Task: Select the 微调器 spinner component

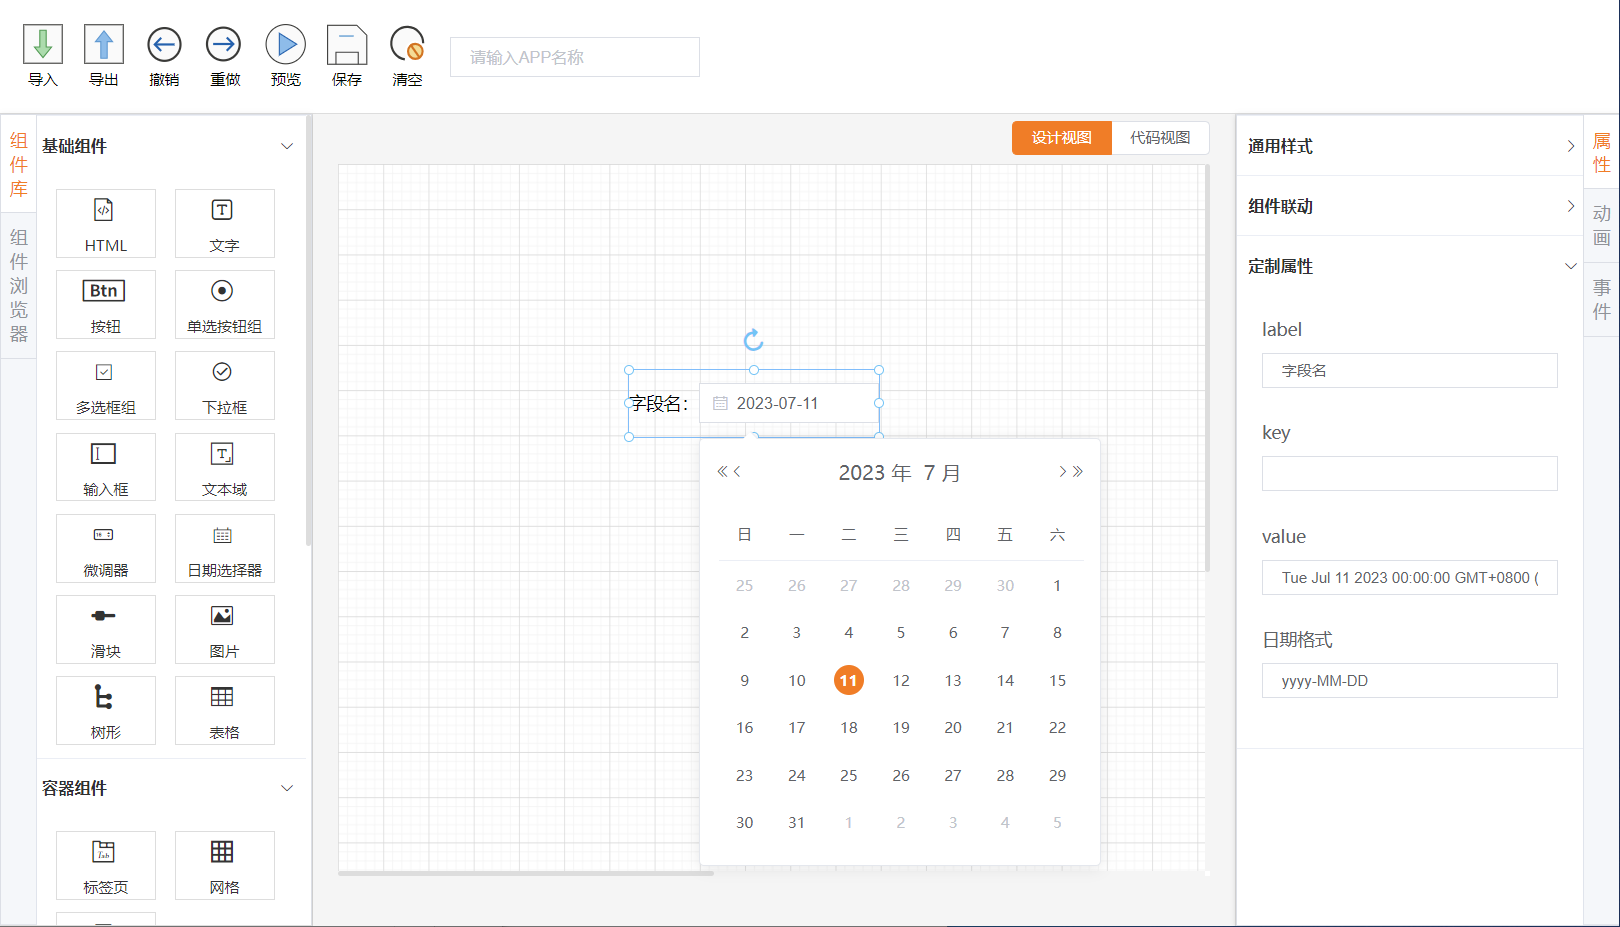Action: (x=106, y=548)
